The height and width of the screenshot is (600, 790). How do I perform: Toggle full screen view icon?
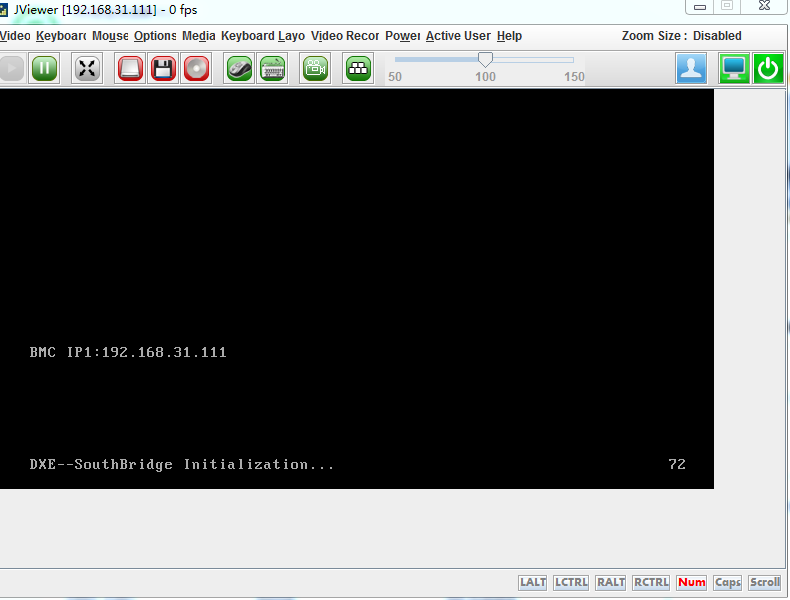tap(88, 69)
